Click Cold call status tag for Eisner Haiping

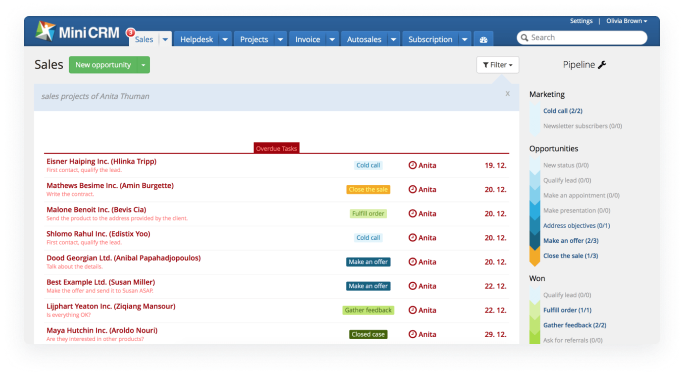[x=368, y=165]
